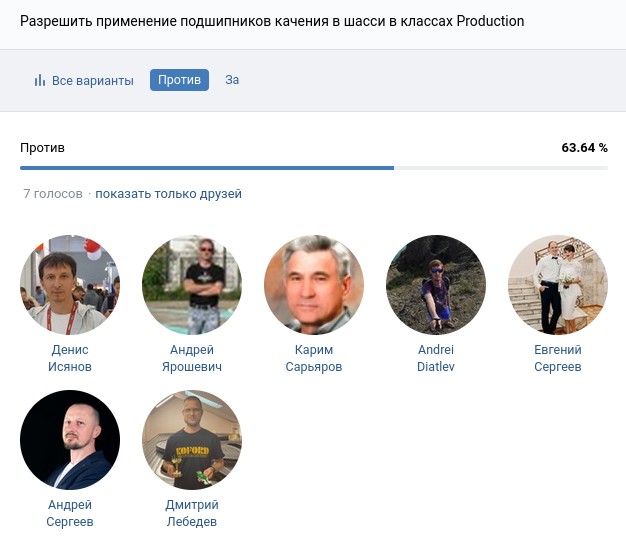Click the Карим Сарьяров name link
626x546 pixels.
[314, 358]
